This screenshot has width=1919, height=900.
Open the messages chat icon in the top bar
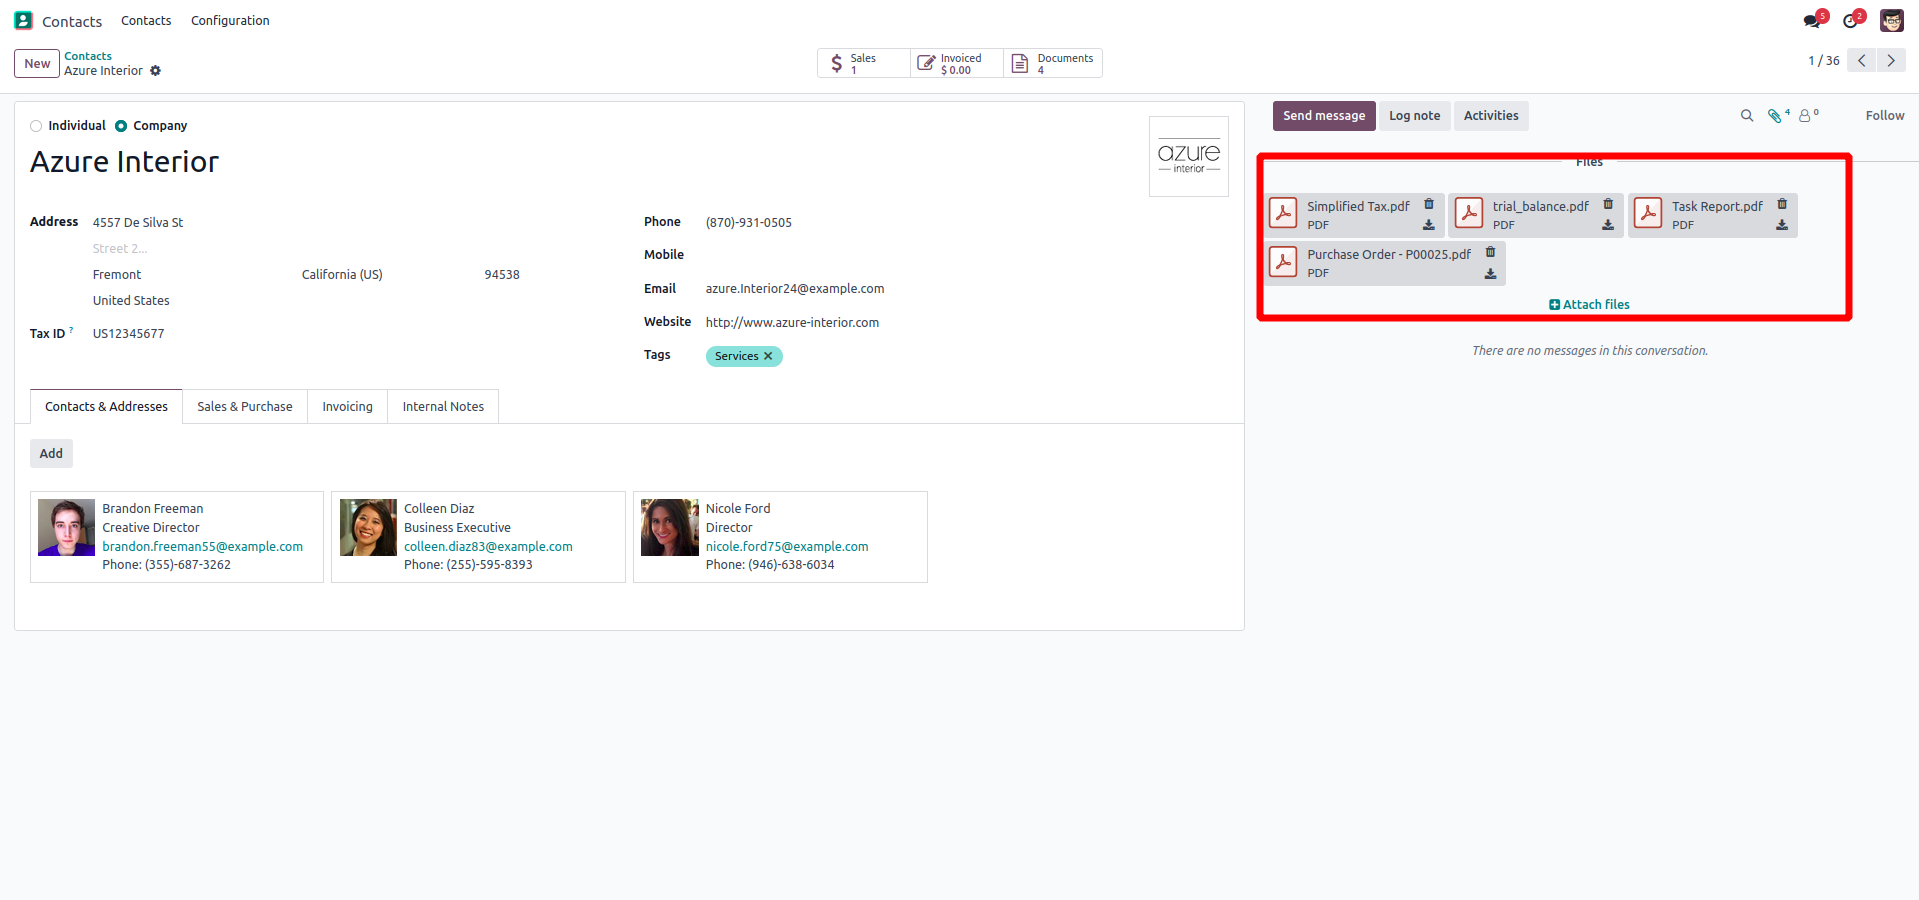[x=1813, y=21]
